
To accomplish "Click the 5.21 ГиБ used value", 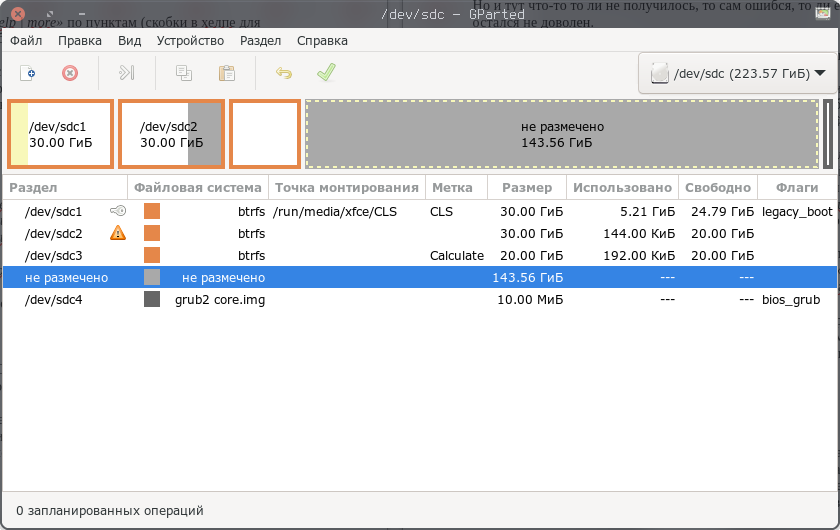I will pyautogui.click(x=647, y=212).
